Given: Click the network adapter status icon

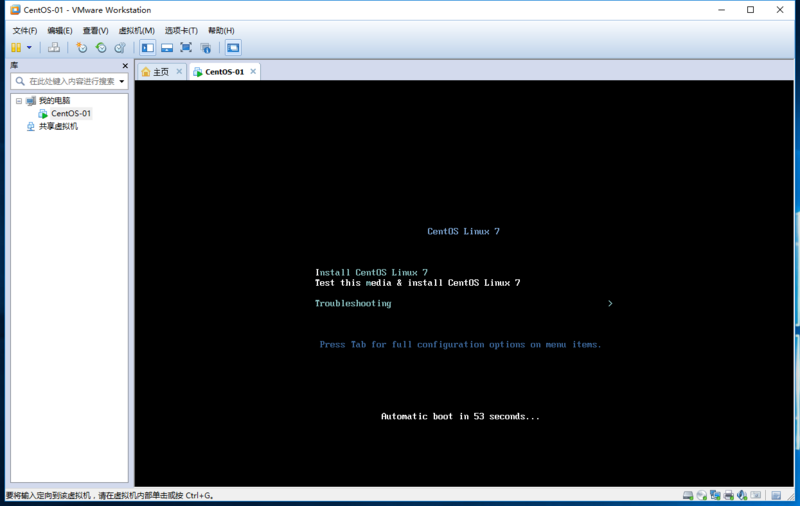Looking at the screenshot, I should (715, 495).
